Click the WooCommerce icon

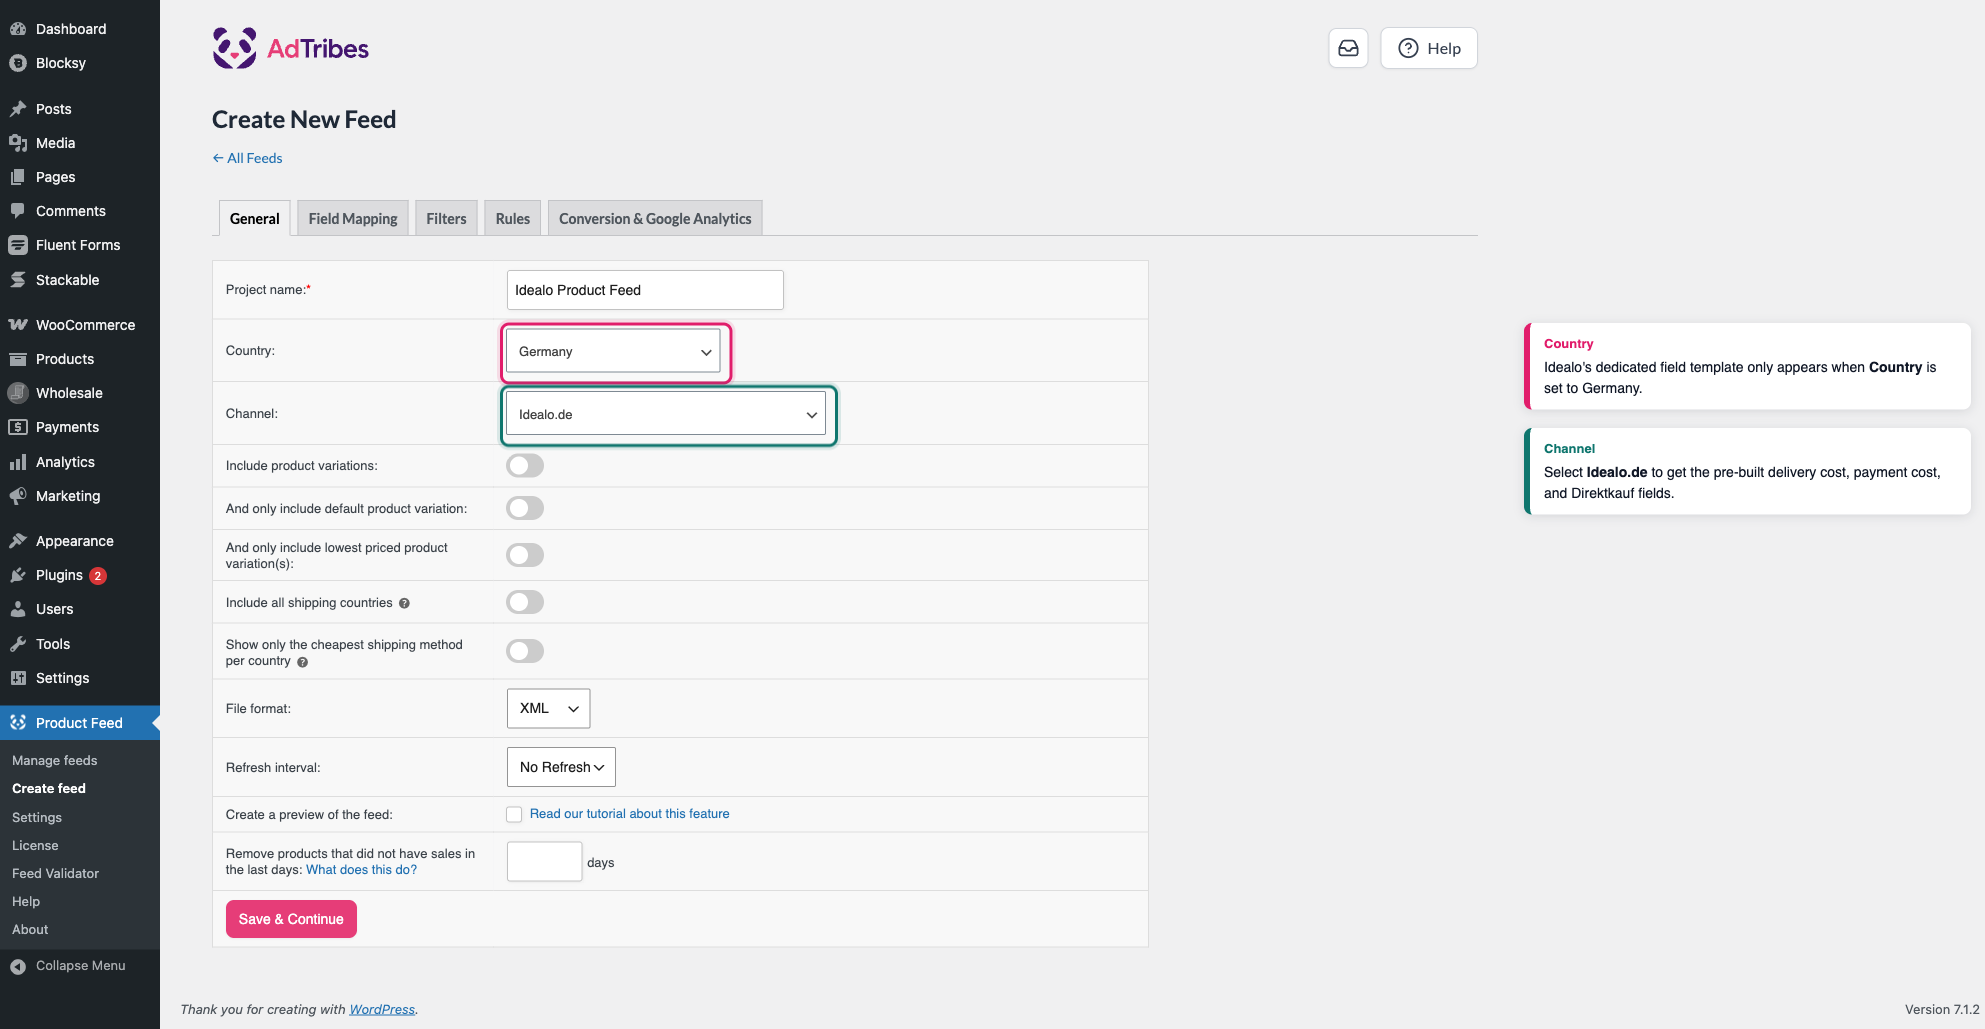tap(18, 325)
